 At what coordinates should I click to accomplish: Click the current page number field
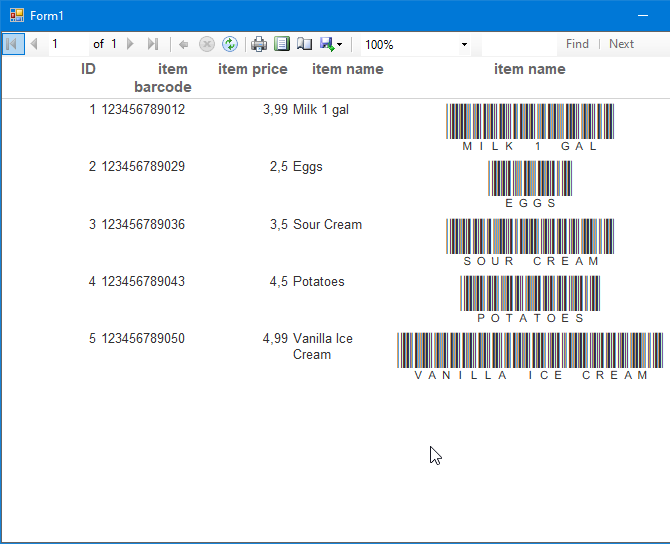68,44
